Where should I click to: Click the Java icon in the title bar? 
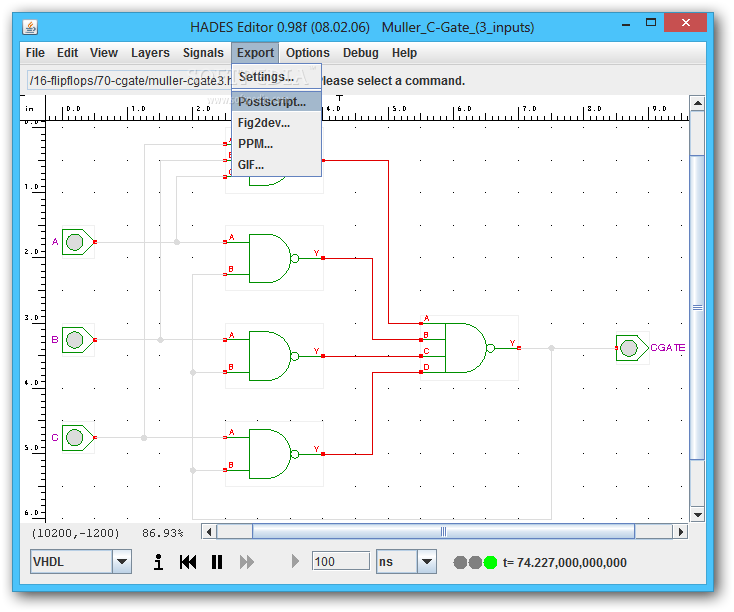coord(30,27)
